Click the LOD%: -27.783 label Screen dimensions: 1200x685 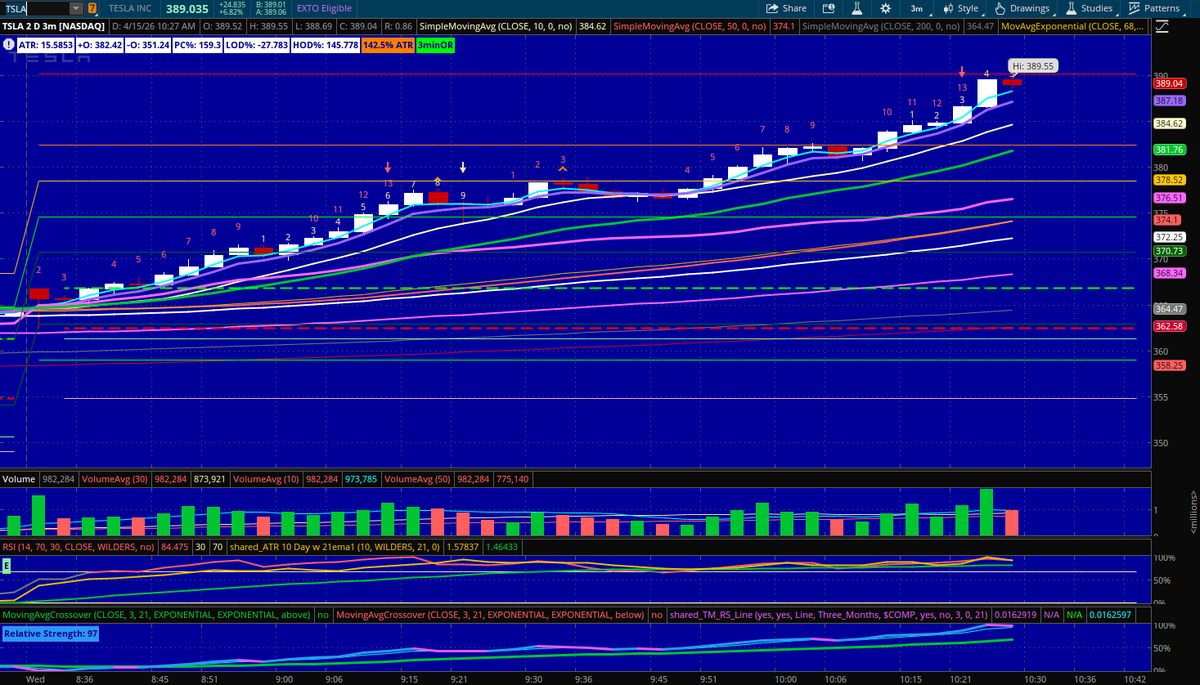point(257,45)
